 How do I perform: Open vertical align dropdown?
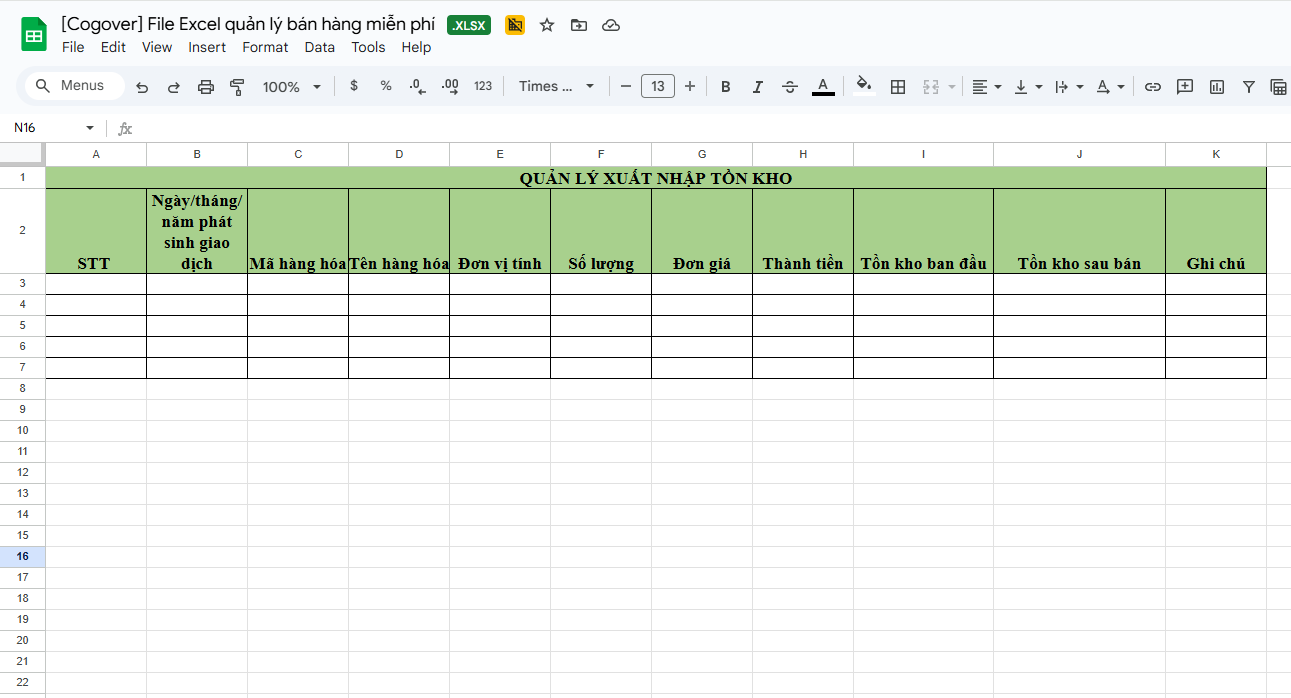(1028, 87)
